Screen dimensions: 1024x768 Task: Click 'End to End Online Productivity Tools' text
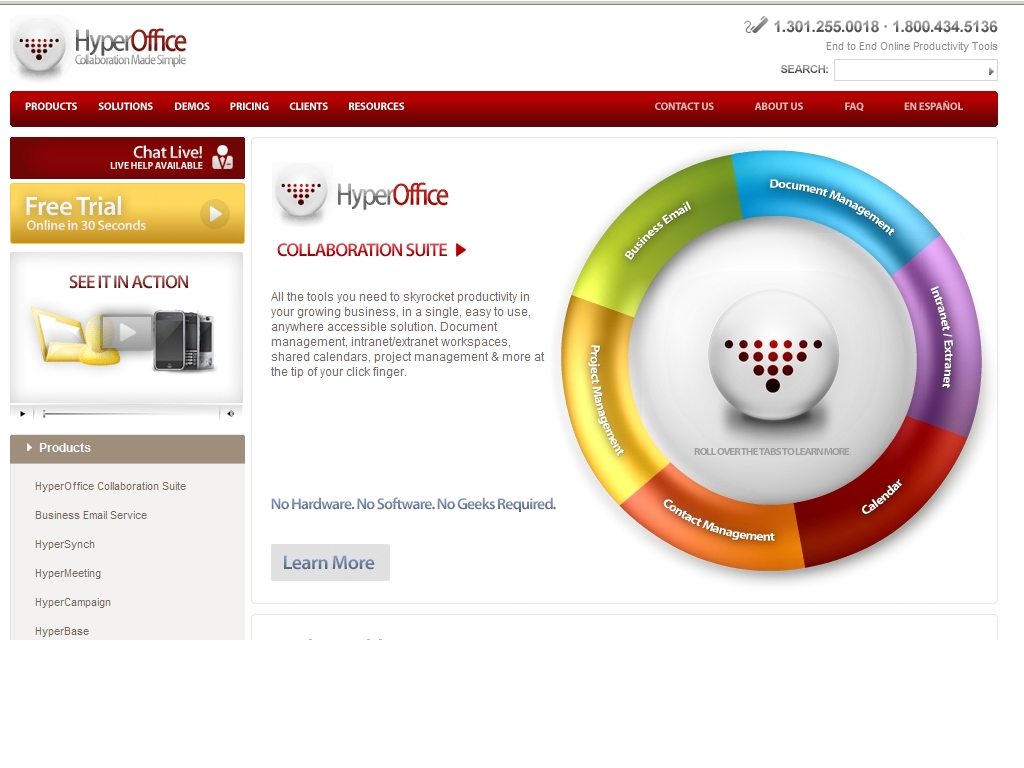click(x=912, y=46)
